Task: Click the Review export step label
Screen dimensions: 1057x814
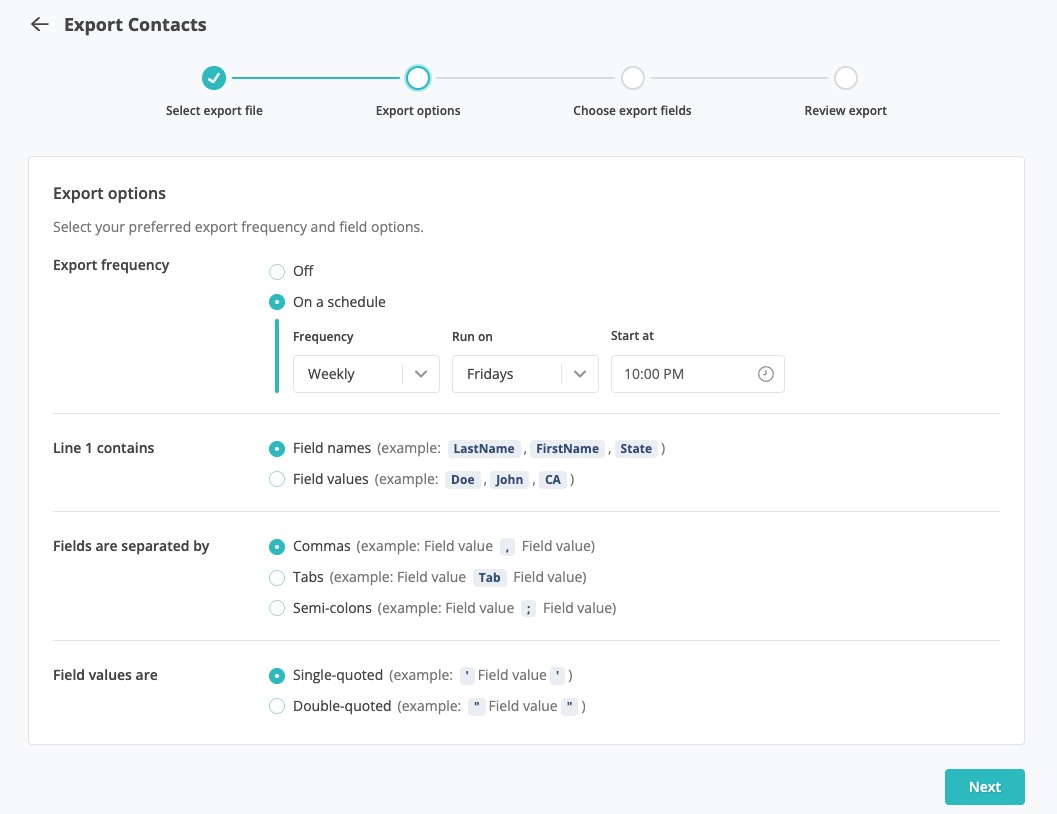Action: (x=845, y=111)
